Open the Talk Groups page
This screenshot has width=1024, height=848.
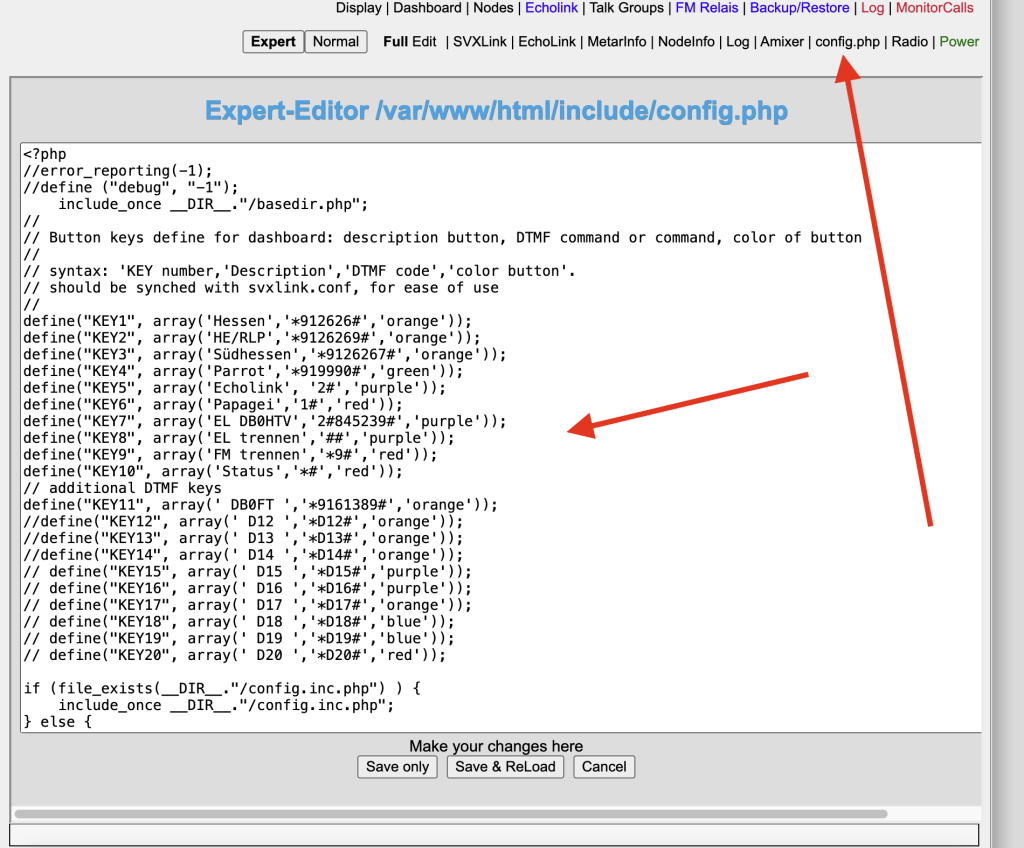point(626,8)
